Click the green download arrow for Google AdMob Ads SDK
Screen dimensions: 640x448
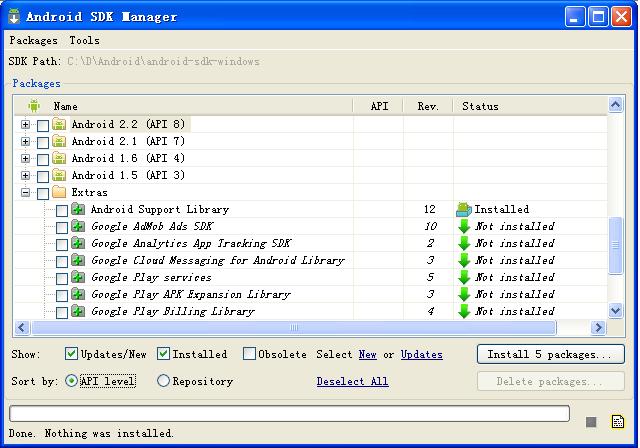point(464,226)
